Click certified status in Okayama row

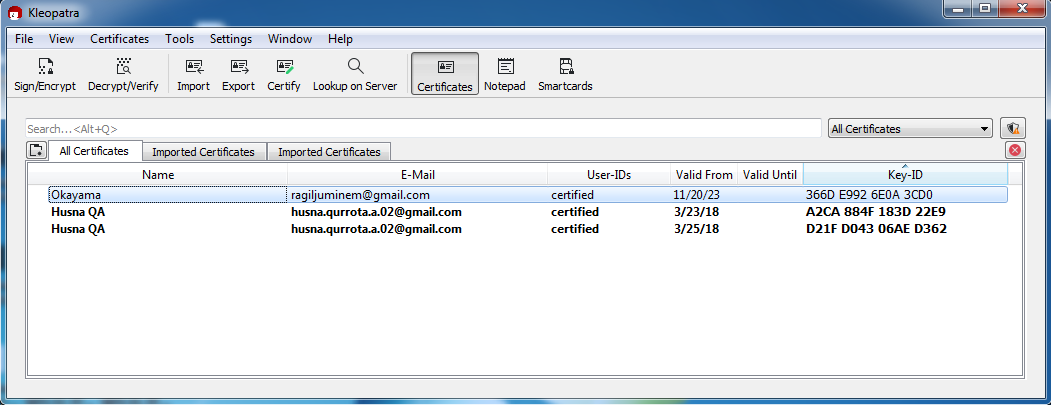click(x=572, y=195)
